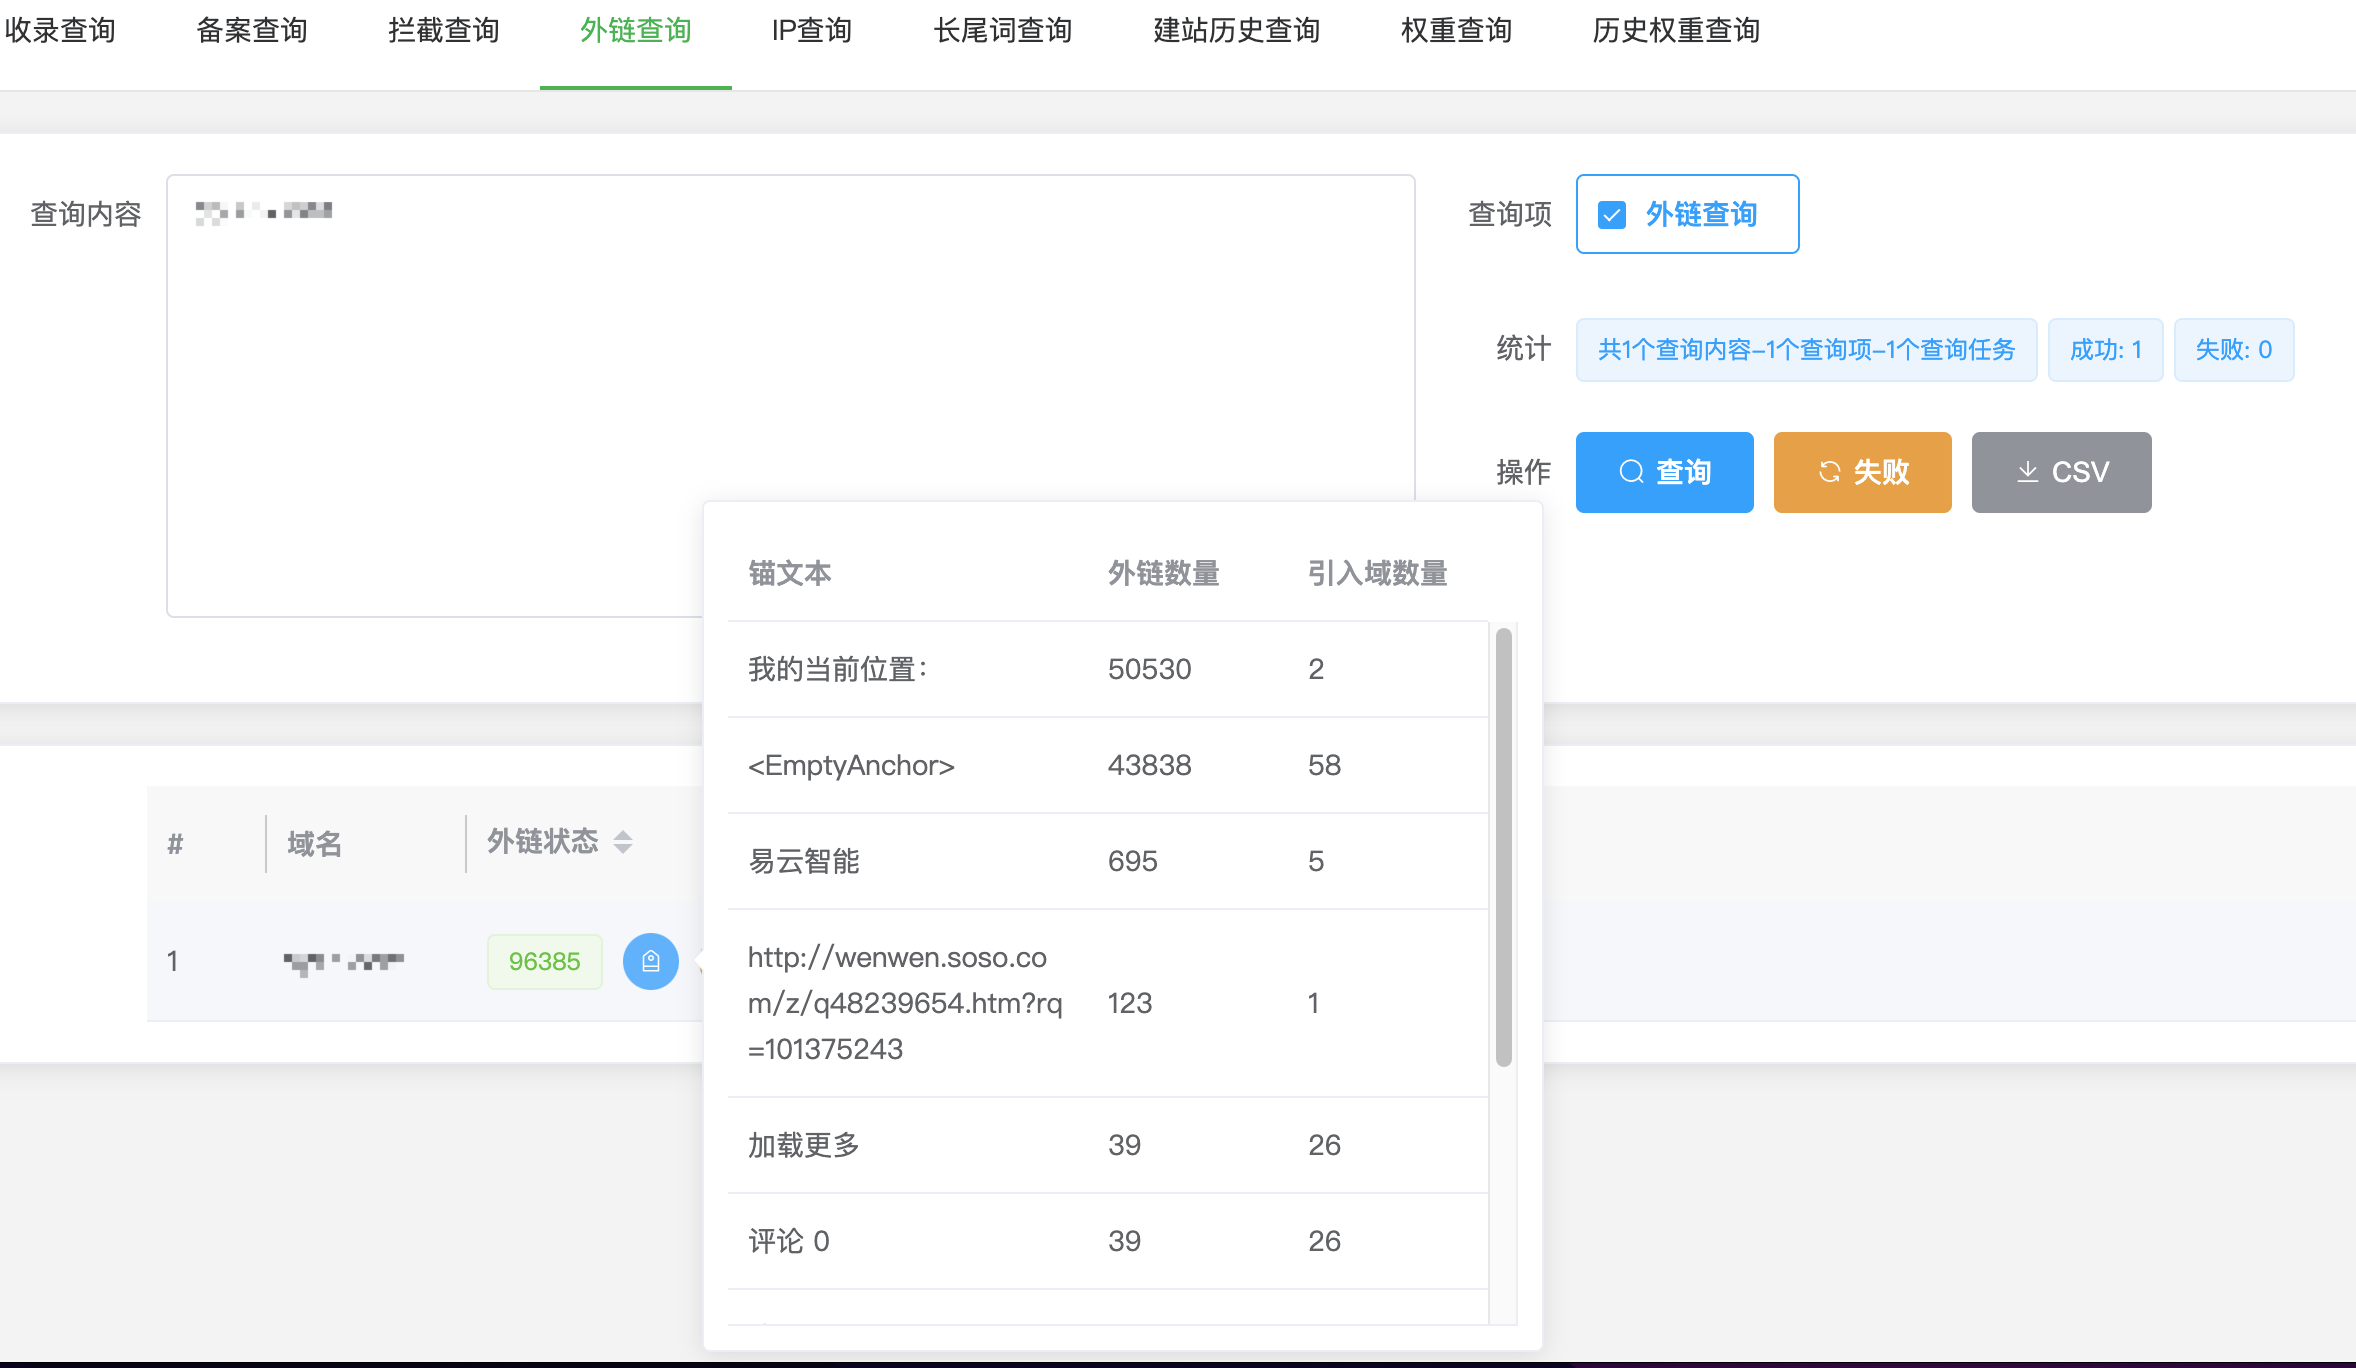Click inside the 查询内容 text area
Screen dimensions: 2356x1368
(x=790, y=396)
